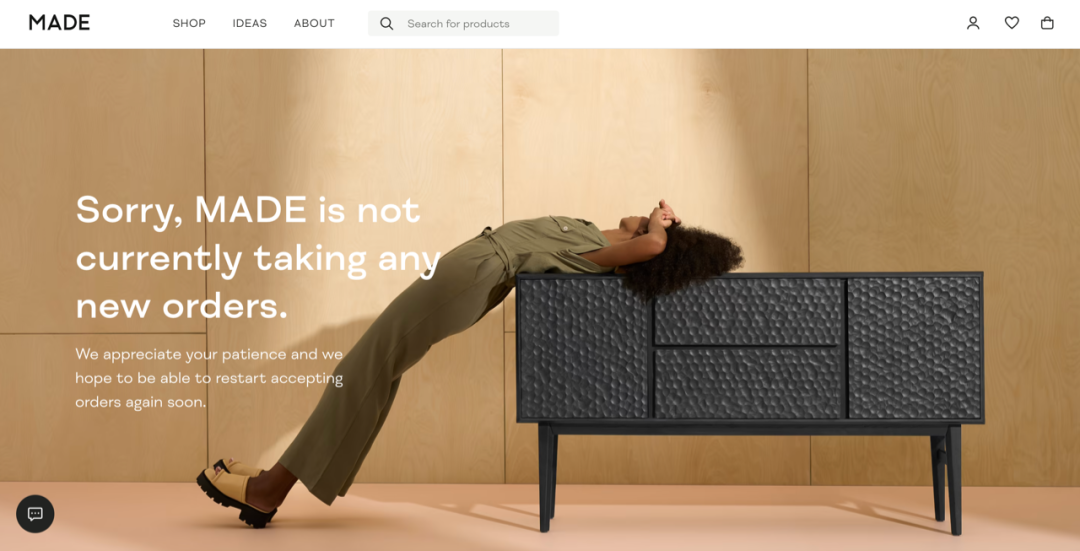The image size is (1080, 551).
Task: Click the woman's chunky yellow sandal
Action: [x=234, y=493]
